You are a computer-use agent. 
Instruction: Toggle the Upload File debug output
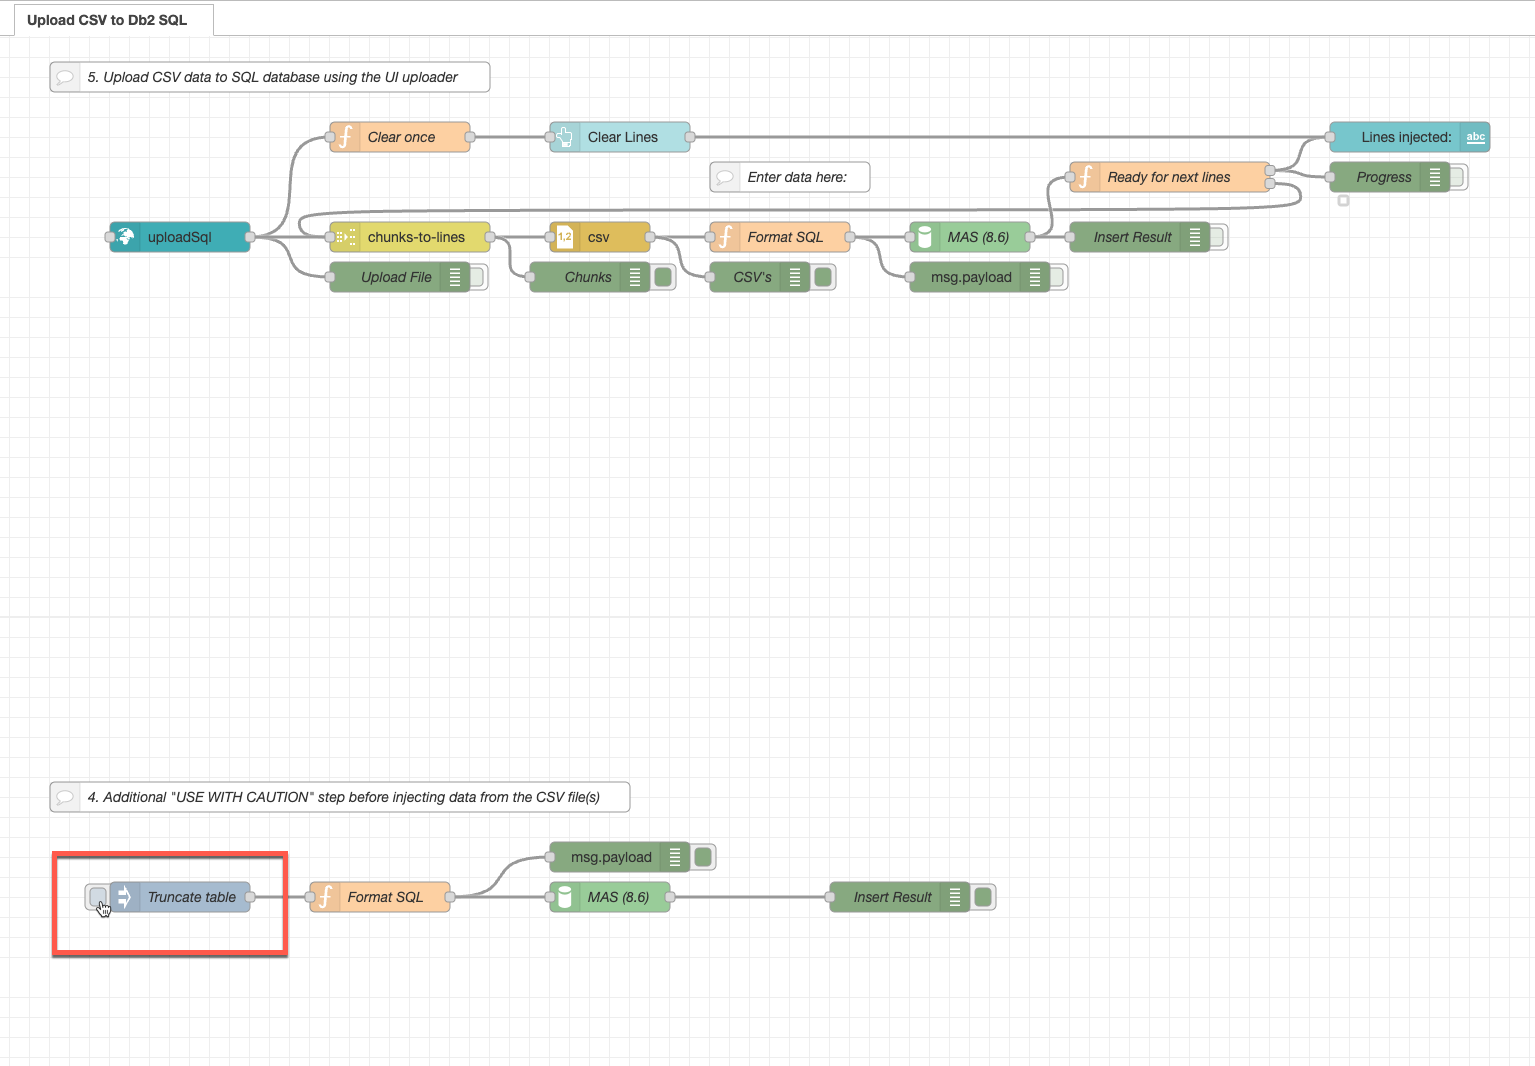pyautogui.click(x=478, y=277)
